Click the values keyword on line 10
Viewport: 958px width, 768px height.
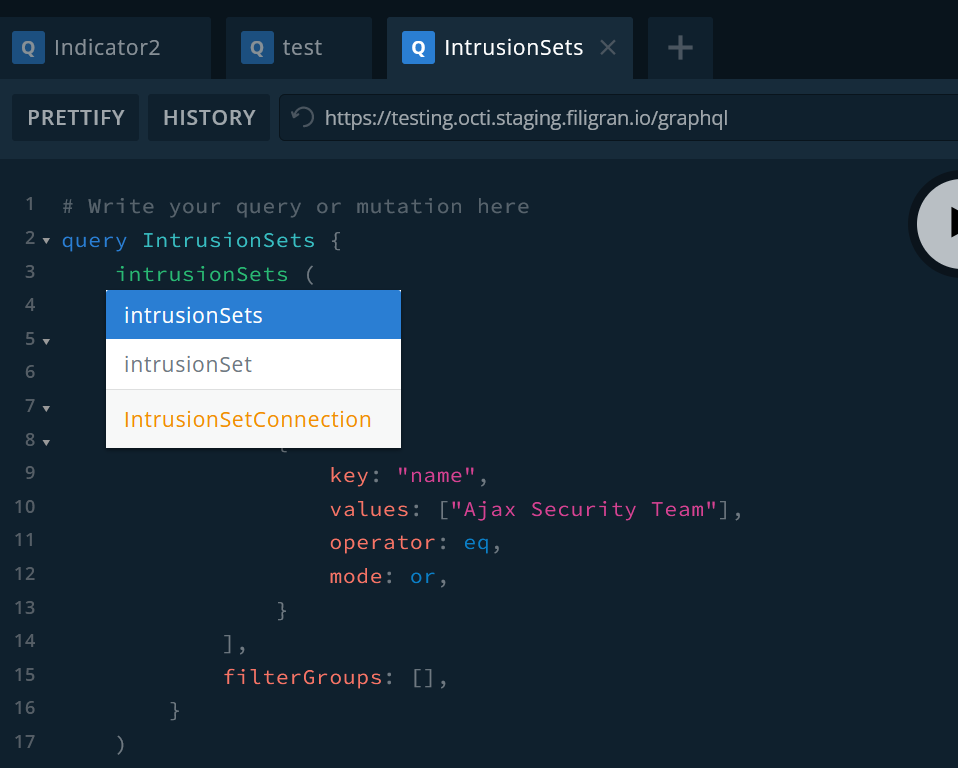tap(369, 509)
